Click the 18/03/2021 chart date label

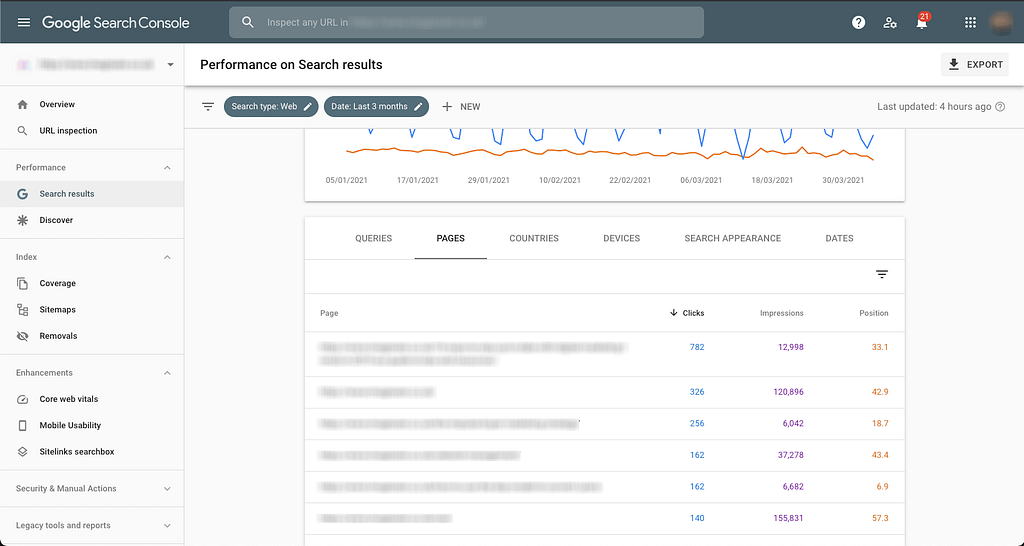click(x=772, y=180)
